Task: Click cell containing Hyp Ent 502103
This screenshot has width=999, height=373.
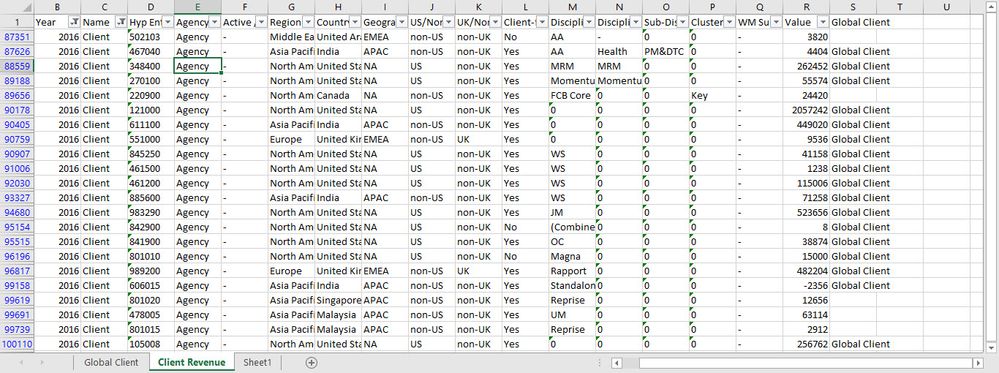Action: 151,37
